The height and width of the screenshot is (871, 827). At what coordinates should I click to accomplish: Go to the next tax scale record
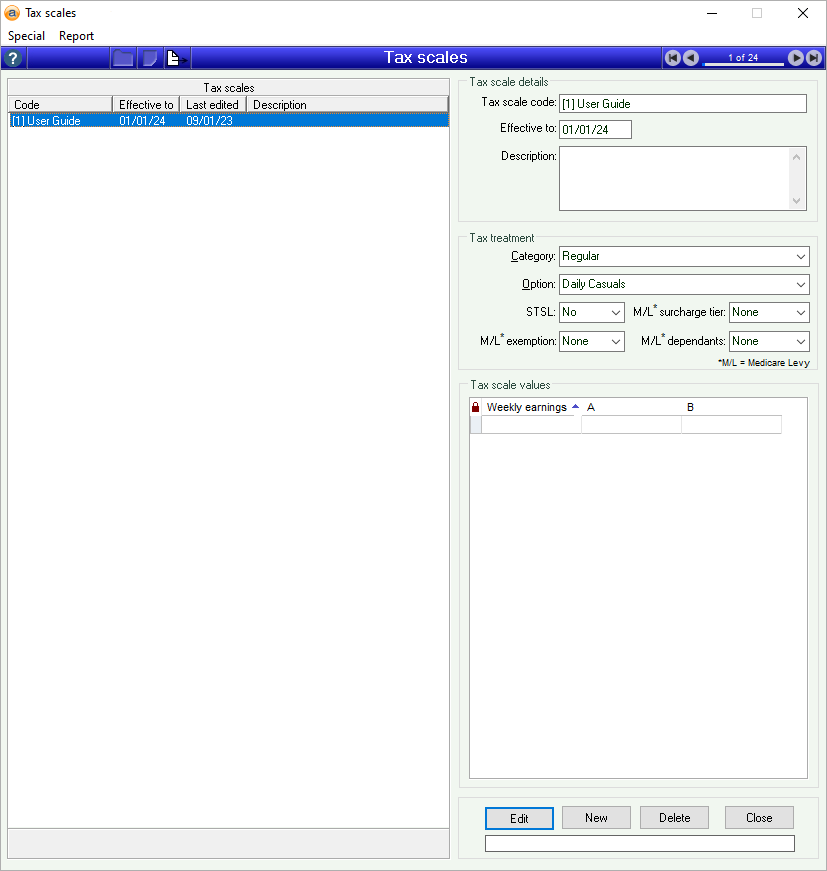pyautogui.click(x=796, y=58)
